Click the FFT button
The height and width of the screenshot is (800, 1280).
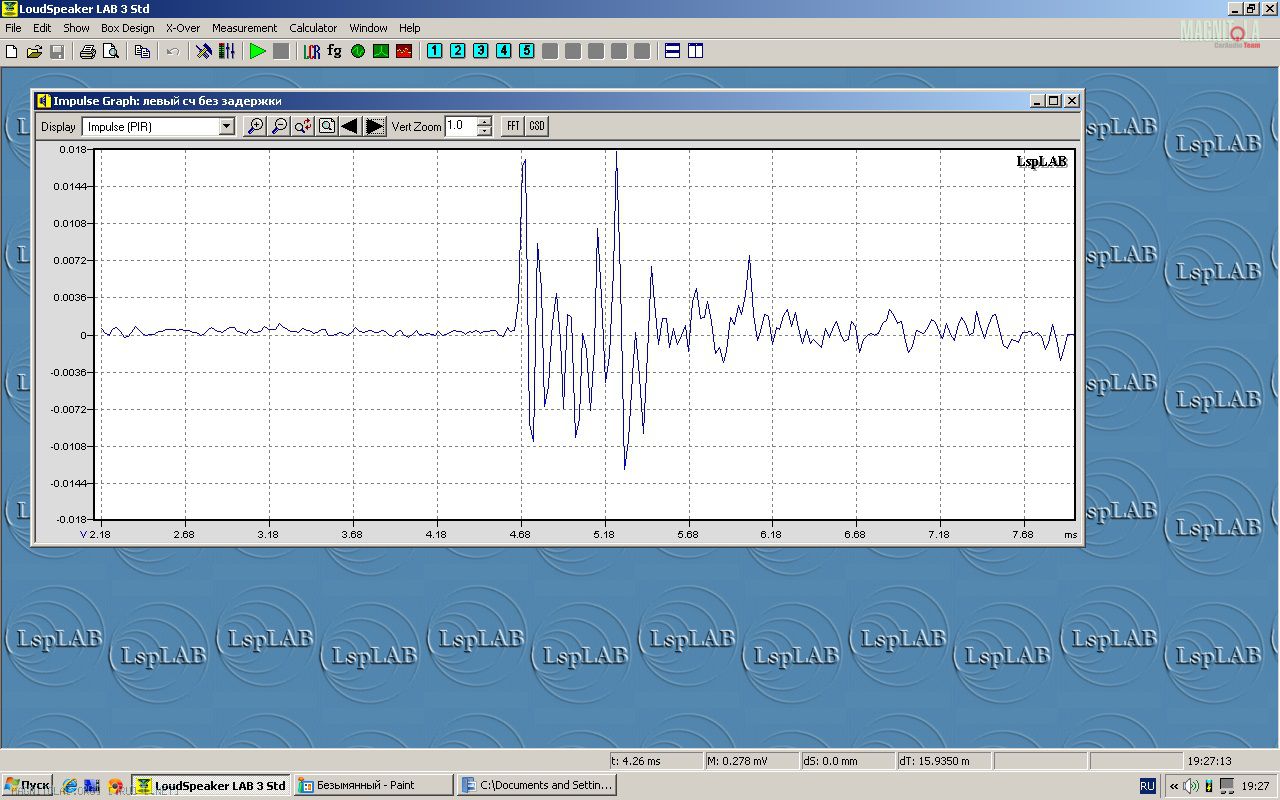pos(513,126)
